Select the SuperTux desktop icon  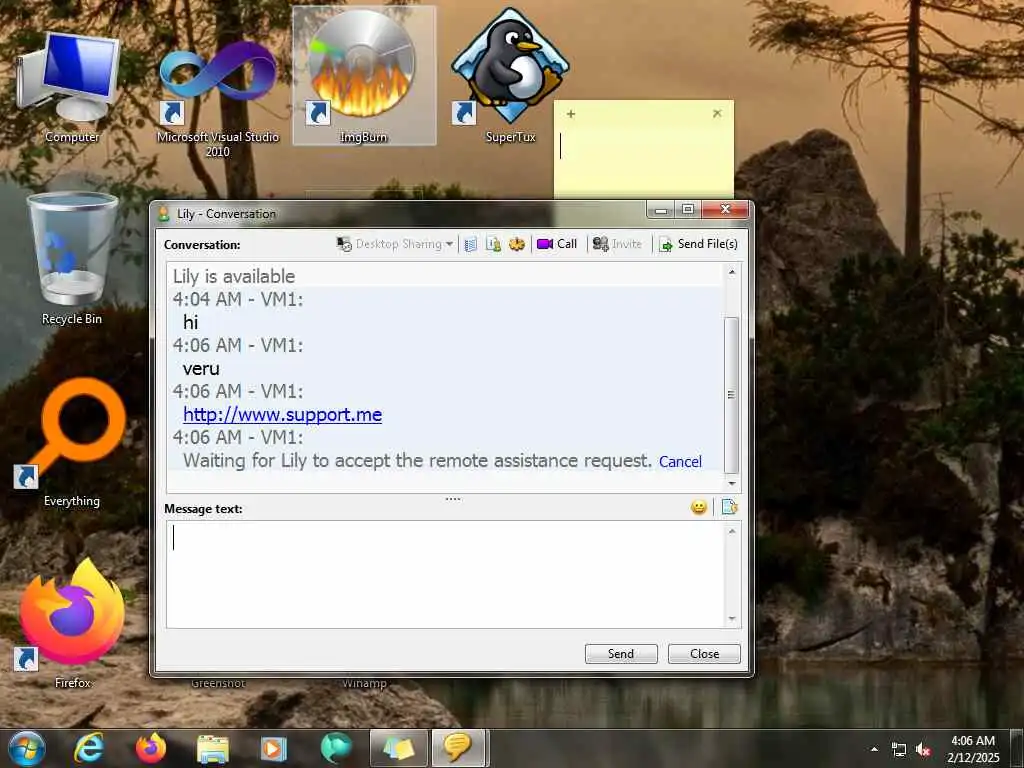point(510,76)
